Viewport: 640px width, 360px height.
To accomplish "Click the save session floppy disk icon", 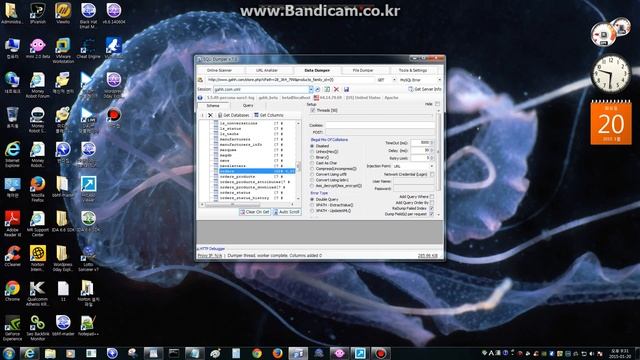I will click(346, 89).
